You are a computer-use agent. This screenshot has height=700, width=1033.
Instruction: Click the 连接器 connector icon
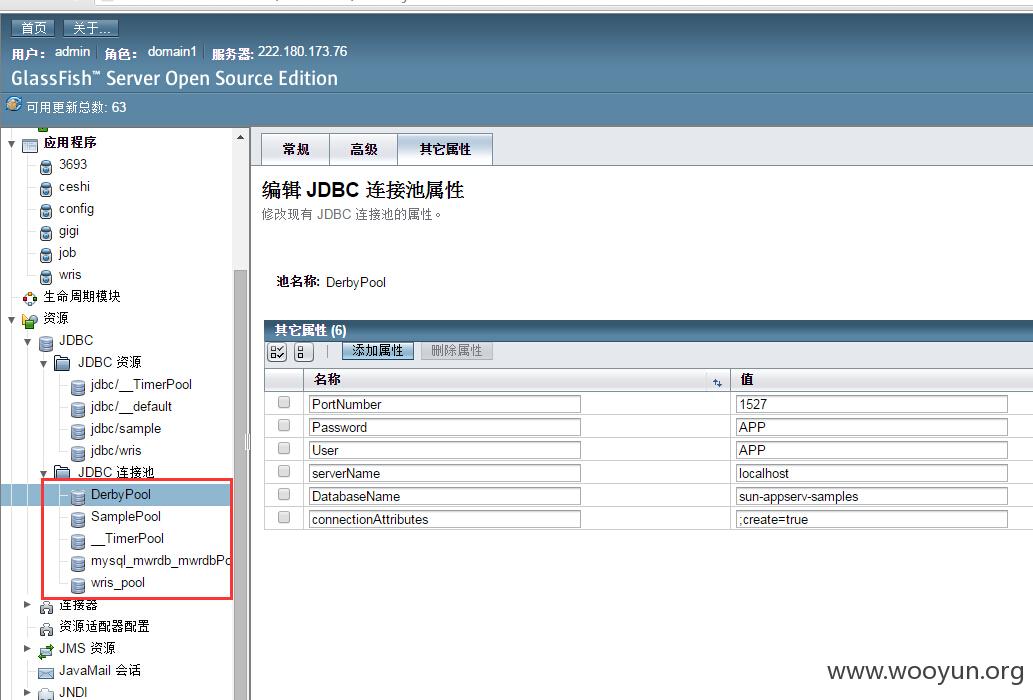(46, 606)
